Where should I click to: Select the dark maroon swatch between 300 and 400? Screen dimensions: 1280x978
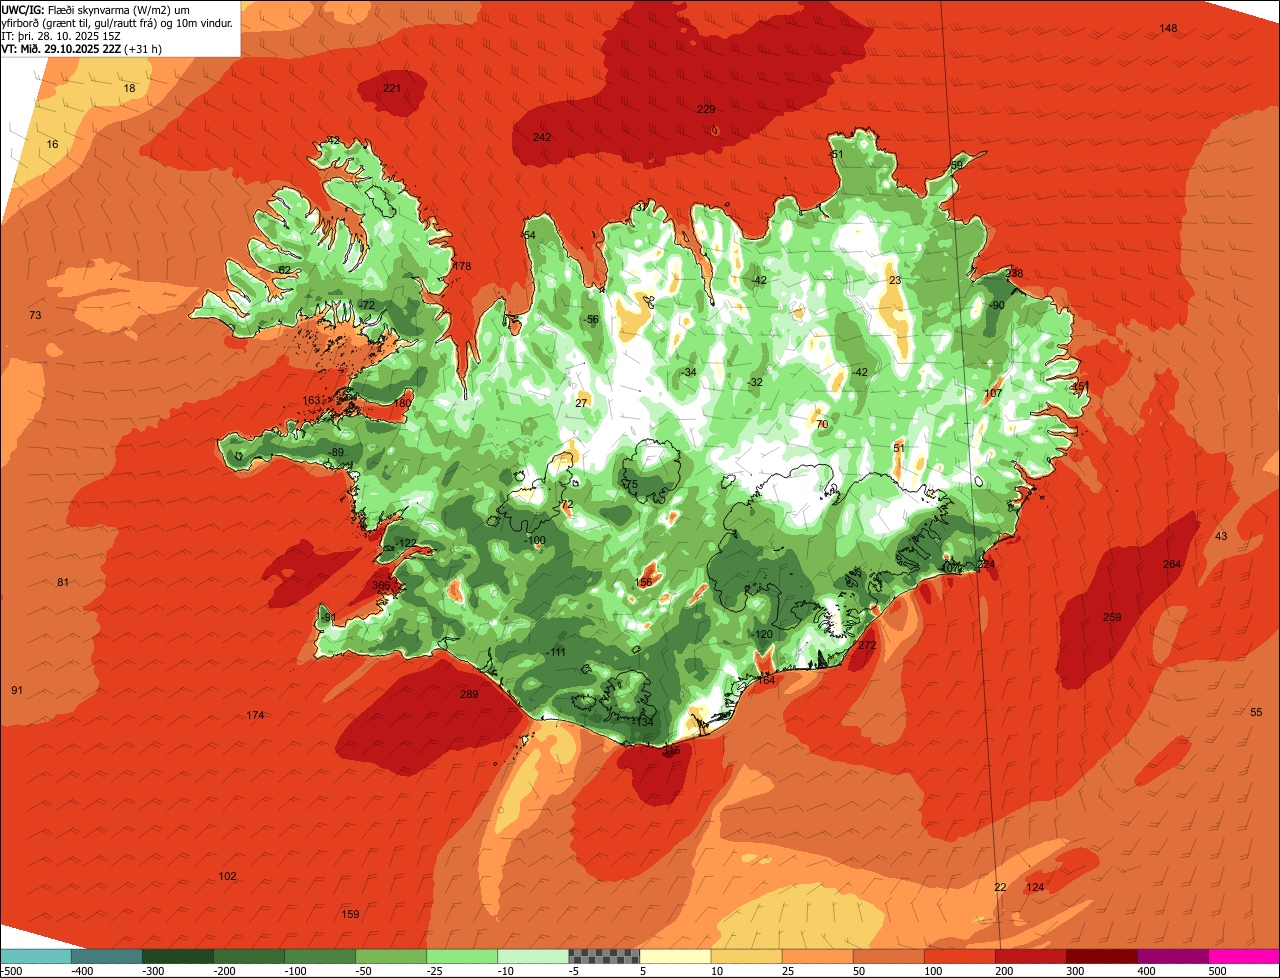coord(1101,956)
